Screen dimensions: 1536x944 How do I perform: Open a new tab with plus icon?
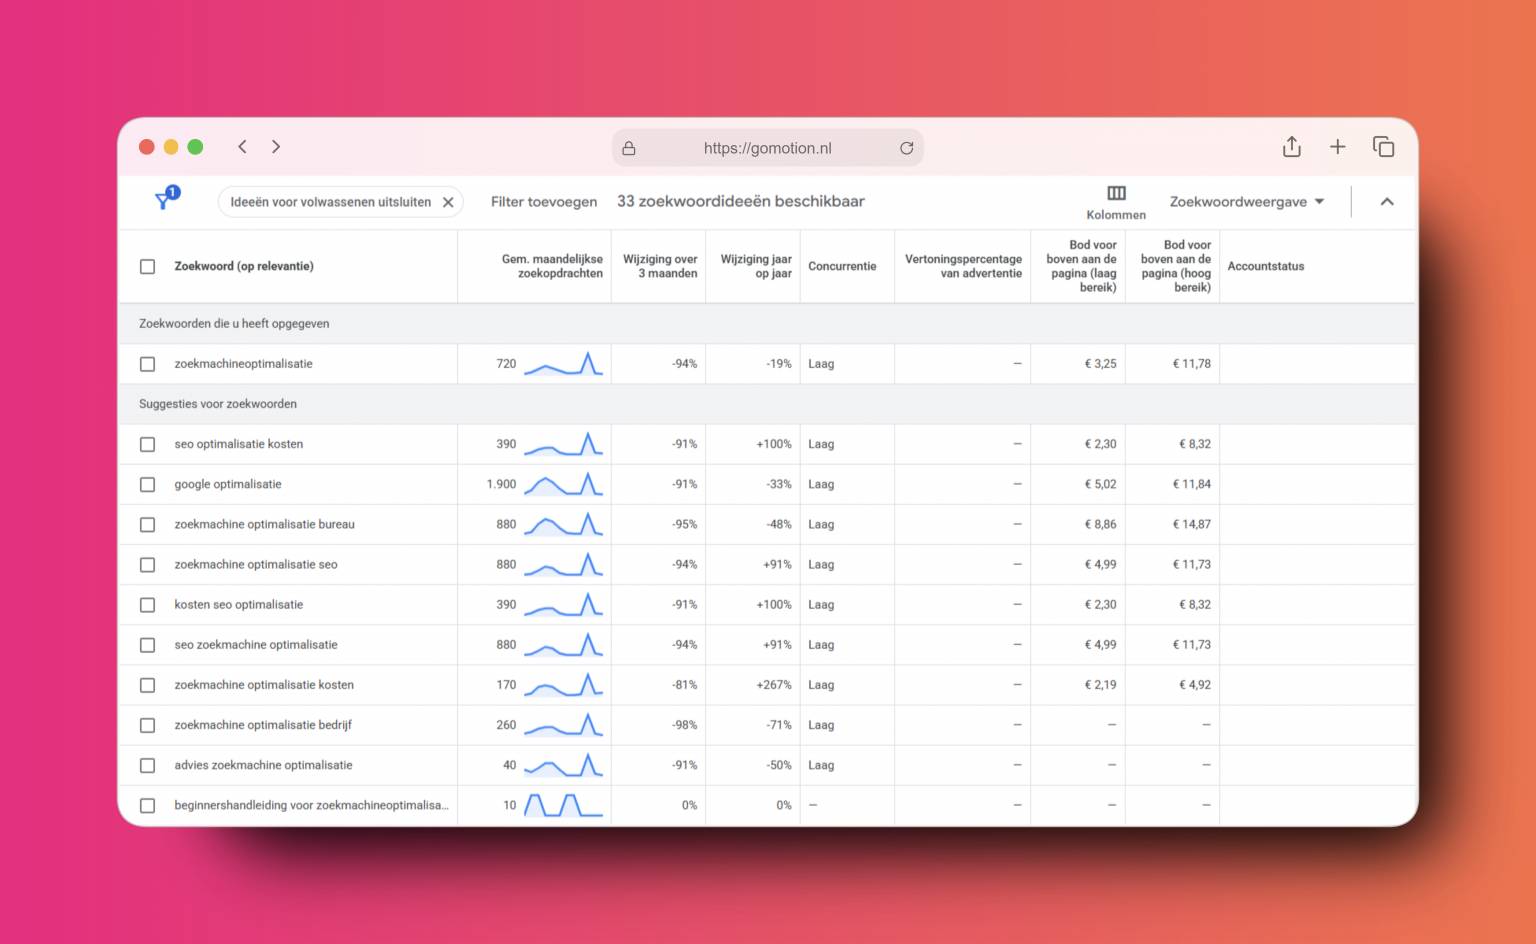coord(1337,147)
